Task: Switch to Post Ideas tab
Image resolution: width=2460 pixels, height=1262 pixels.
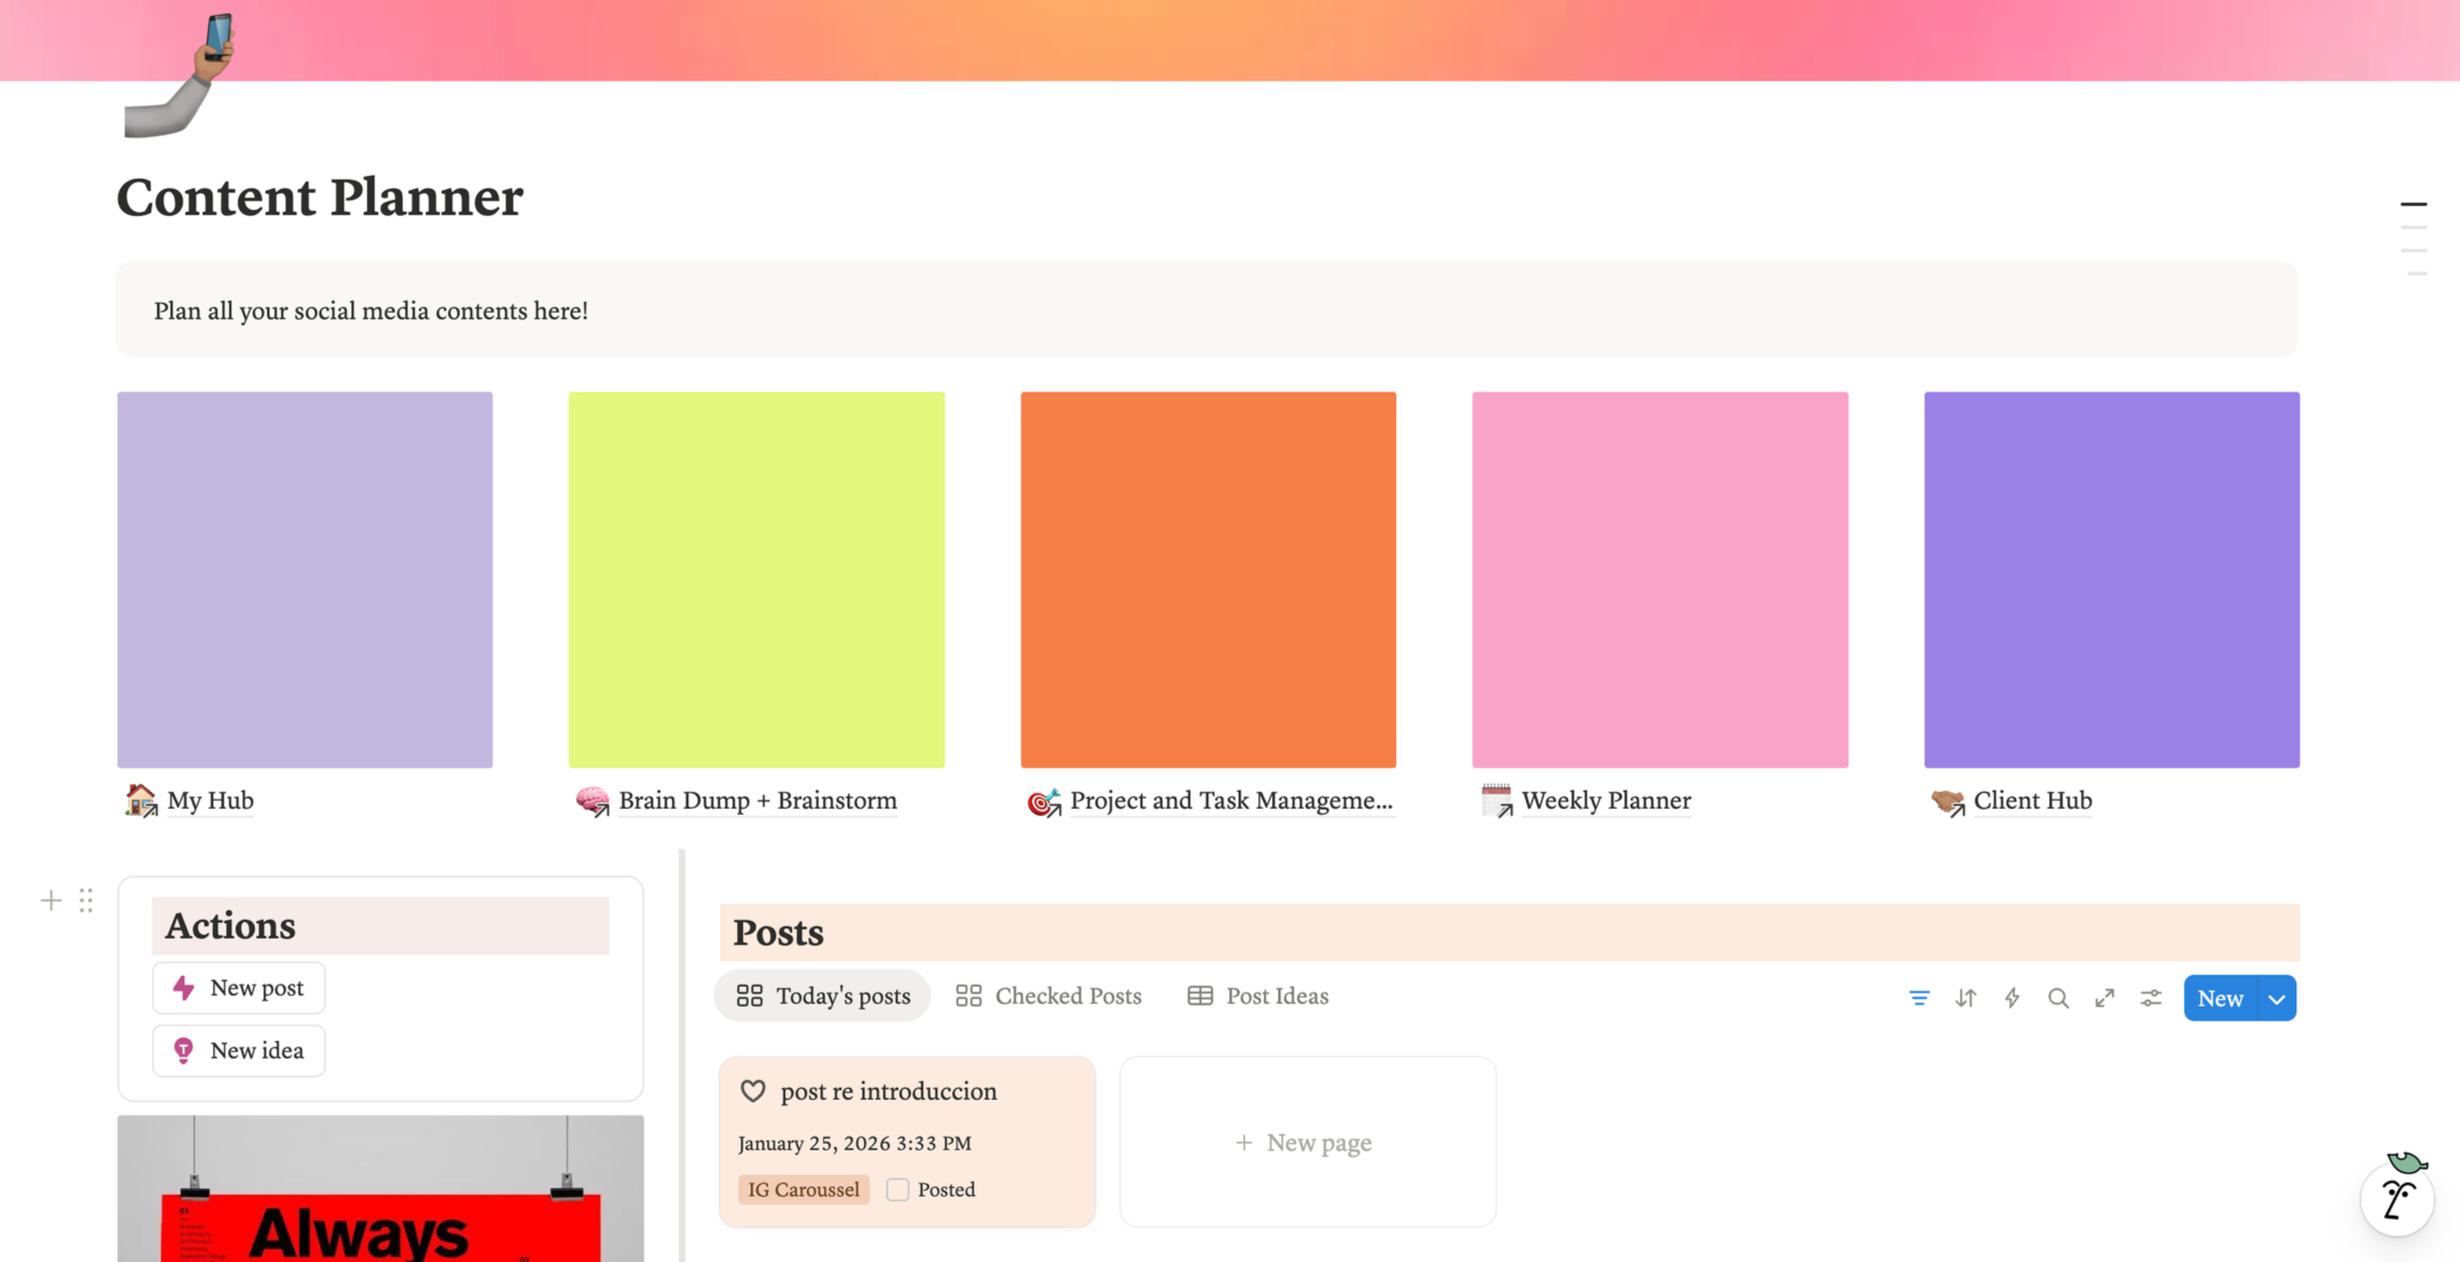Action: [1258, 996]
